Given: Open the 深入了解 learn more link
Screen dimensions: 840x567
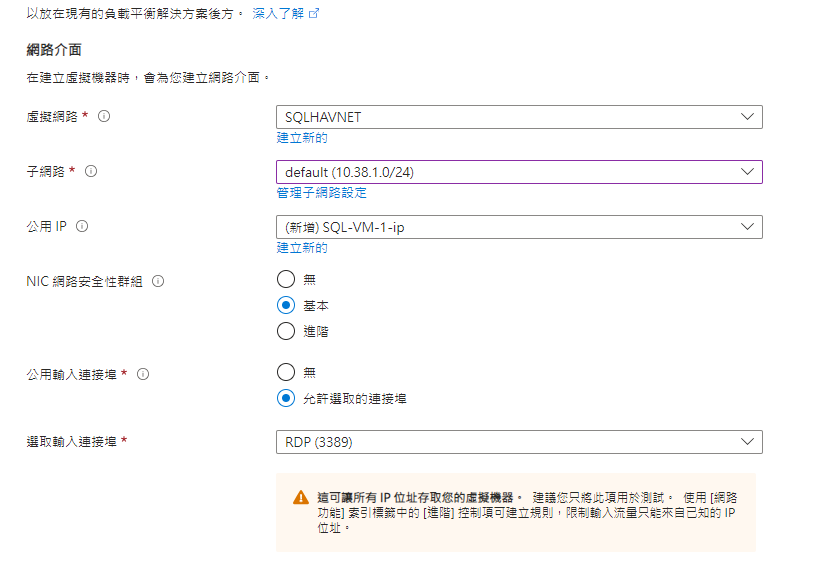Looking at the screenshot, I should coord(278,13).
